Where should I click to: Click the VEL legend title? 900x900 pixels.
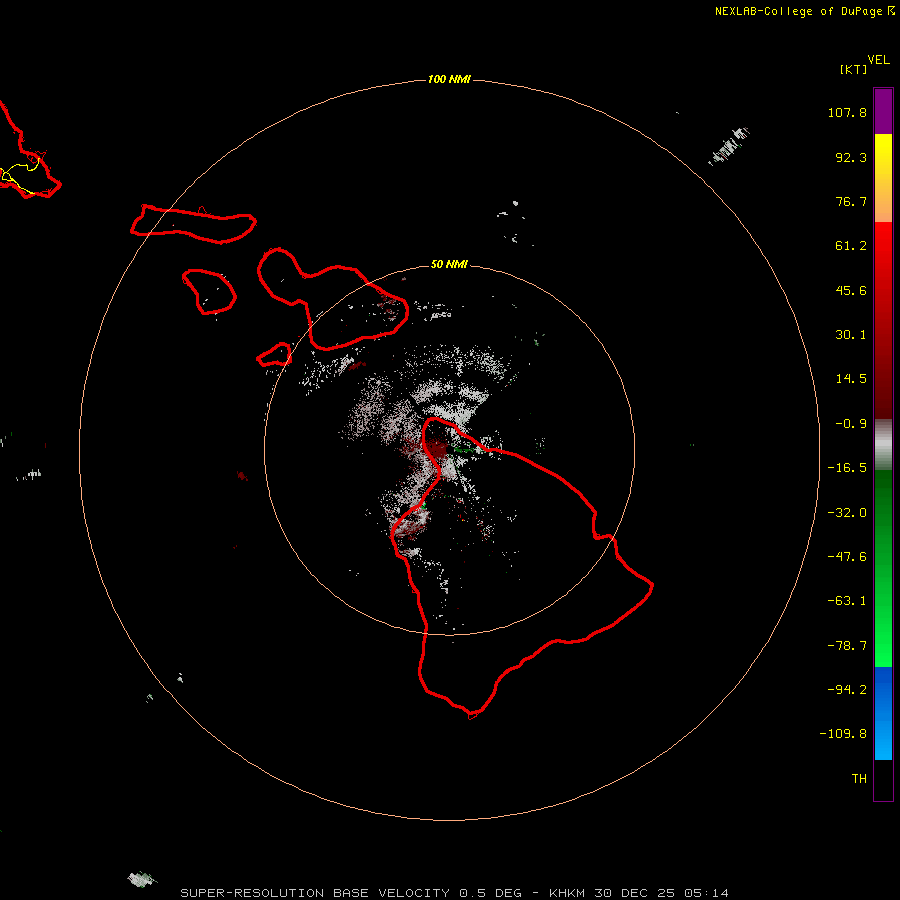tap(878, 60)
